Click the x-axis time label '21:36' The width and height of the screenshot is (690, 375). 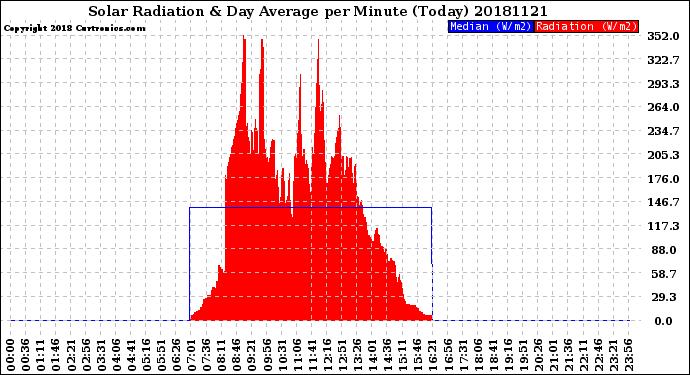point(568,355)
